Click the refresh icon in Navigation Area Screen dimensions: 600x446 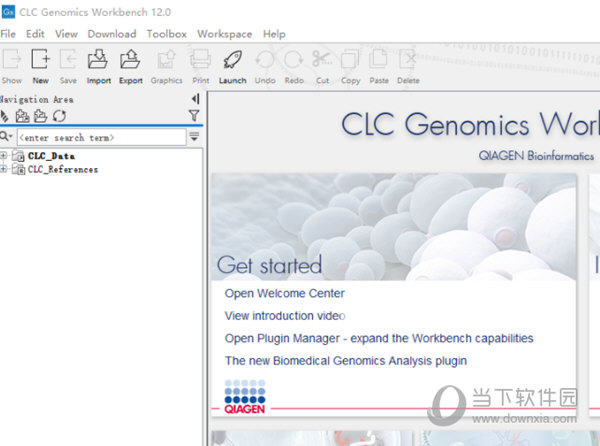pos(60,116)
